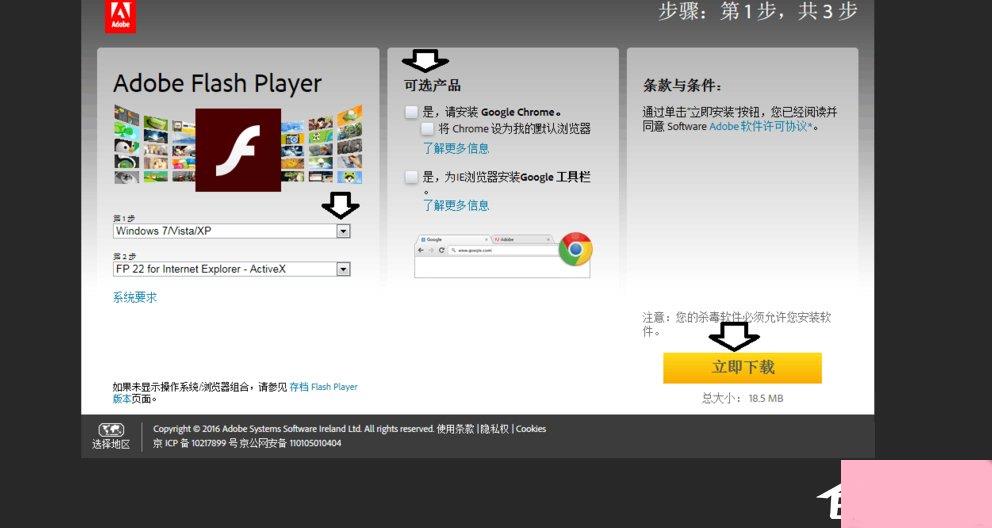Open the Adobe 软件许可协议 link

tap(761, 126)
